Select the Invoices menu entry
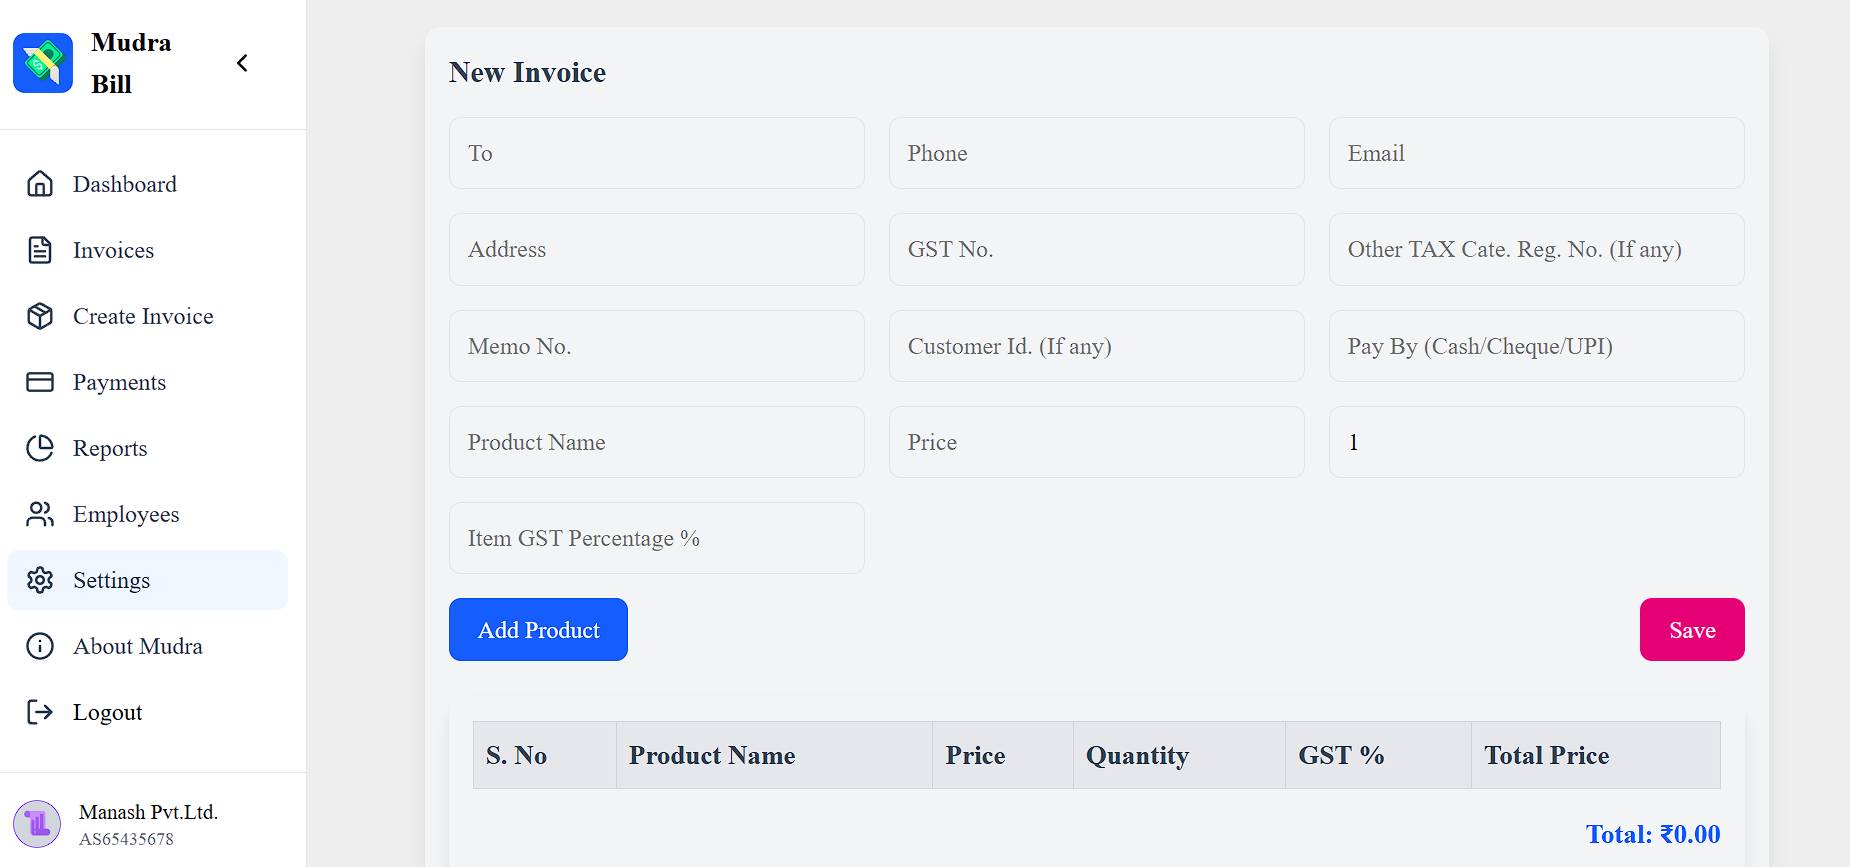Screen dimensions: 1850x867 tap(112, 250)
